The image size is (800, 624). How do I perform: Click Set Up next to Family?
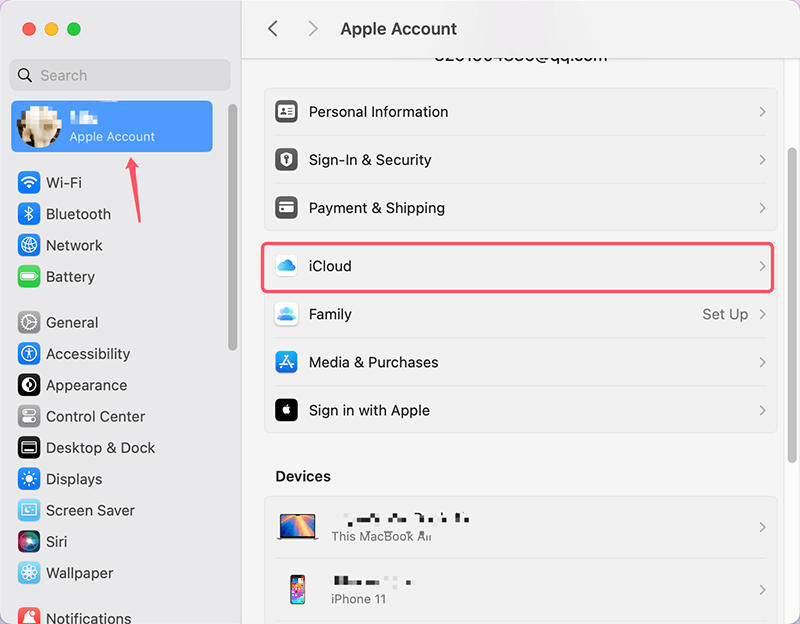(x=725, y=314)
